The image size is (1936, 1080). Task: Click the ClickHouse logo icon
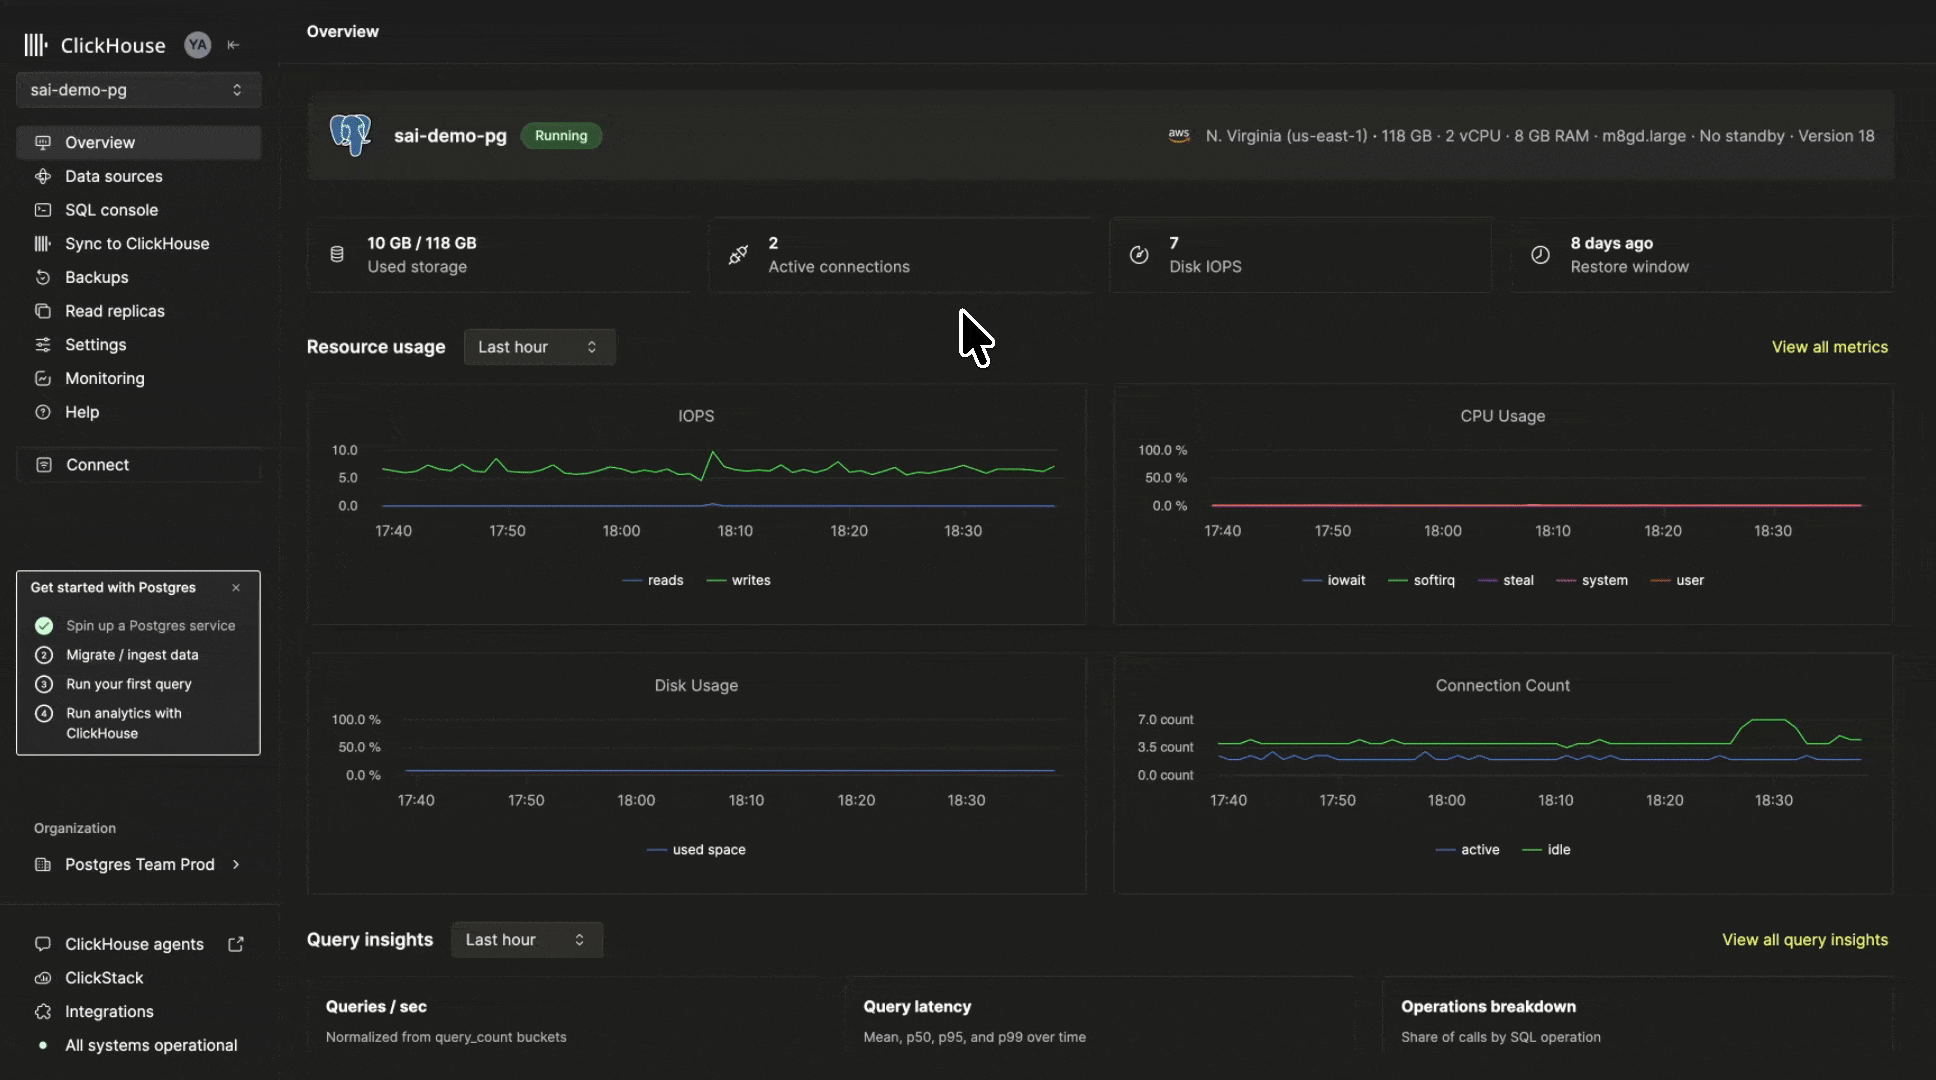pyautogui.click(x=36, y=45)
